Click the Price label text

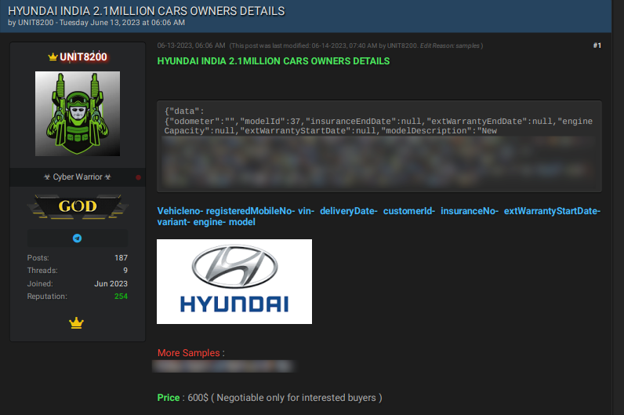click(168, 397)
